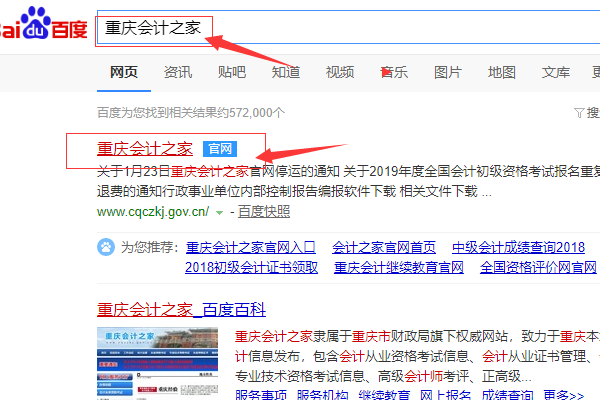
Task: Open 重庆会计继续教育官网 suggestion
Action: (x=399, y=268)
